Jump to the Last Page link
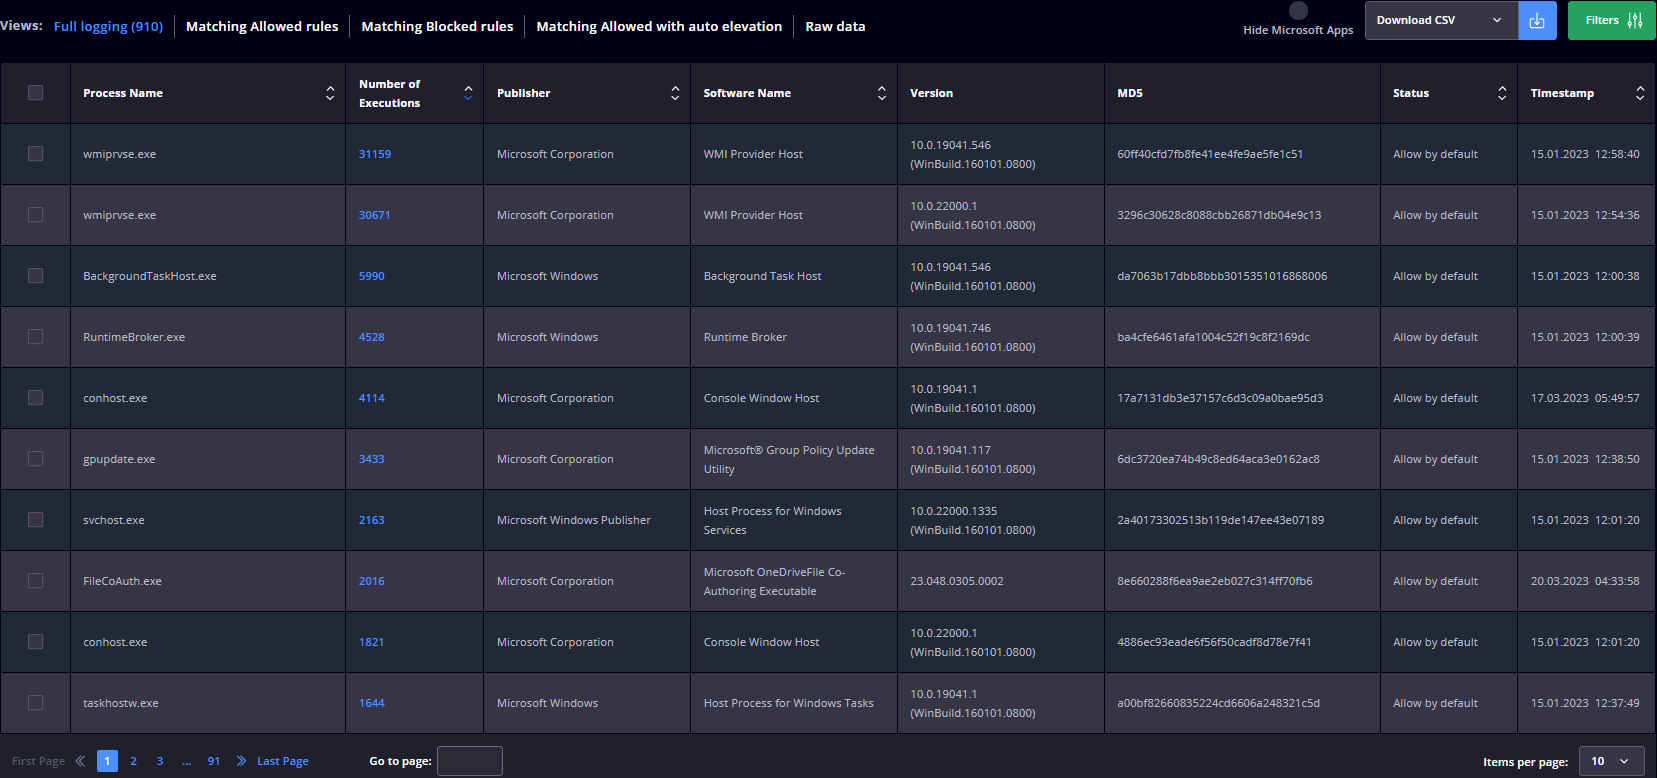 click(282, 761)
